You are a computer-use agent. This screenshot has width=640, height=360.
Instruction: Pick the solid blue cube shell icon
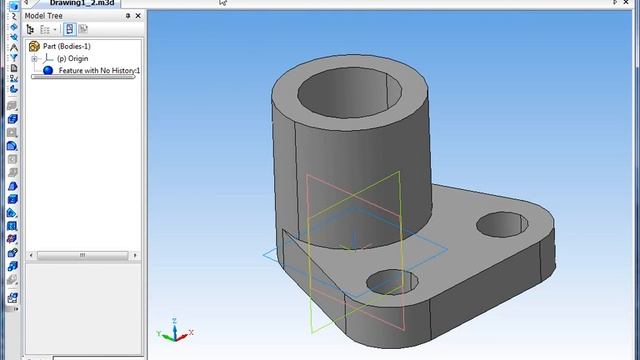(x=12, y=199)
